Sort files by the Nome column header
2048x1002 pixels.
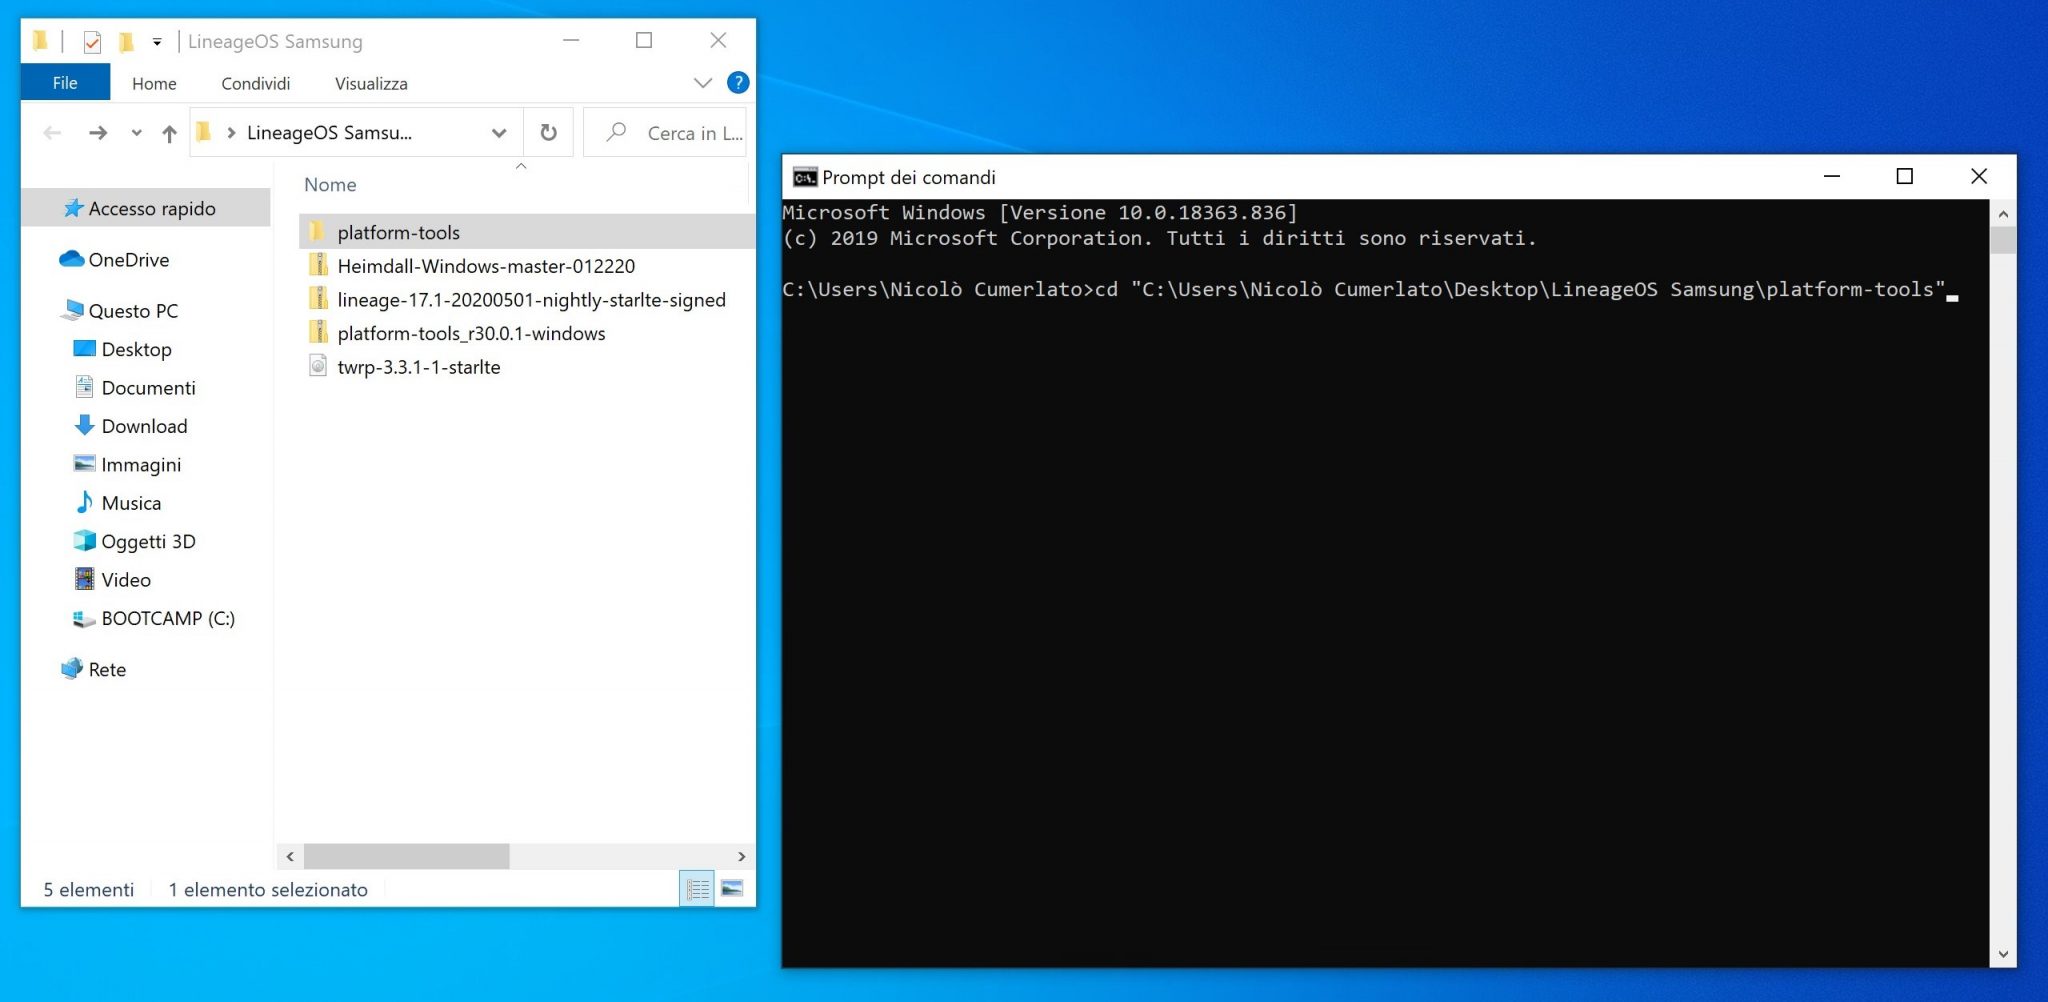coord(330,185)
